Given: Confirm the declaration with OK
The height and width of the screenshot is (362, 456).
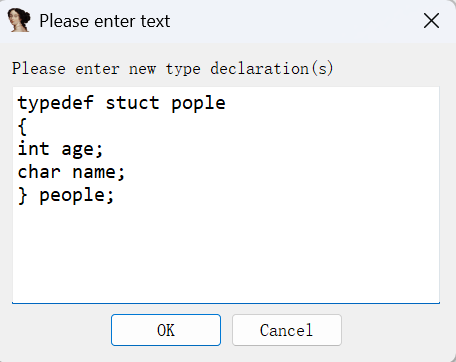Looking at the screenshot, I should [166, 330].
